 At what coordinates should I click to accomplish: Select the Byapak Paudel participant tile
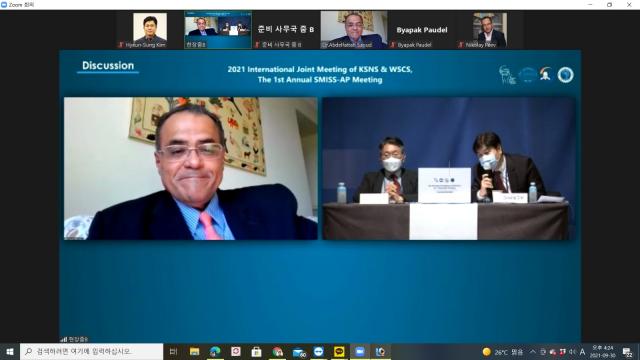[x=422, y=30]
